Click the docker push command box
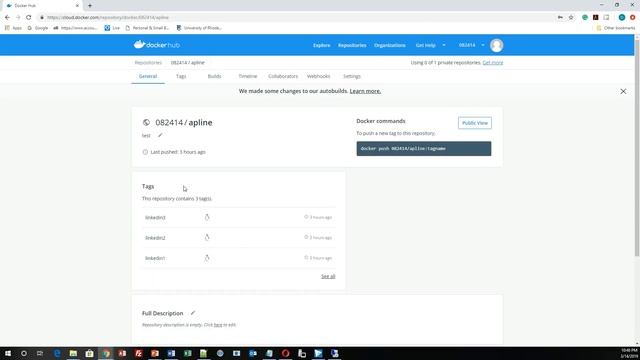 [x=424, y=149]
